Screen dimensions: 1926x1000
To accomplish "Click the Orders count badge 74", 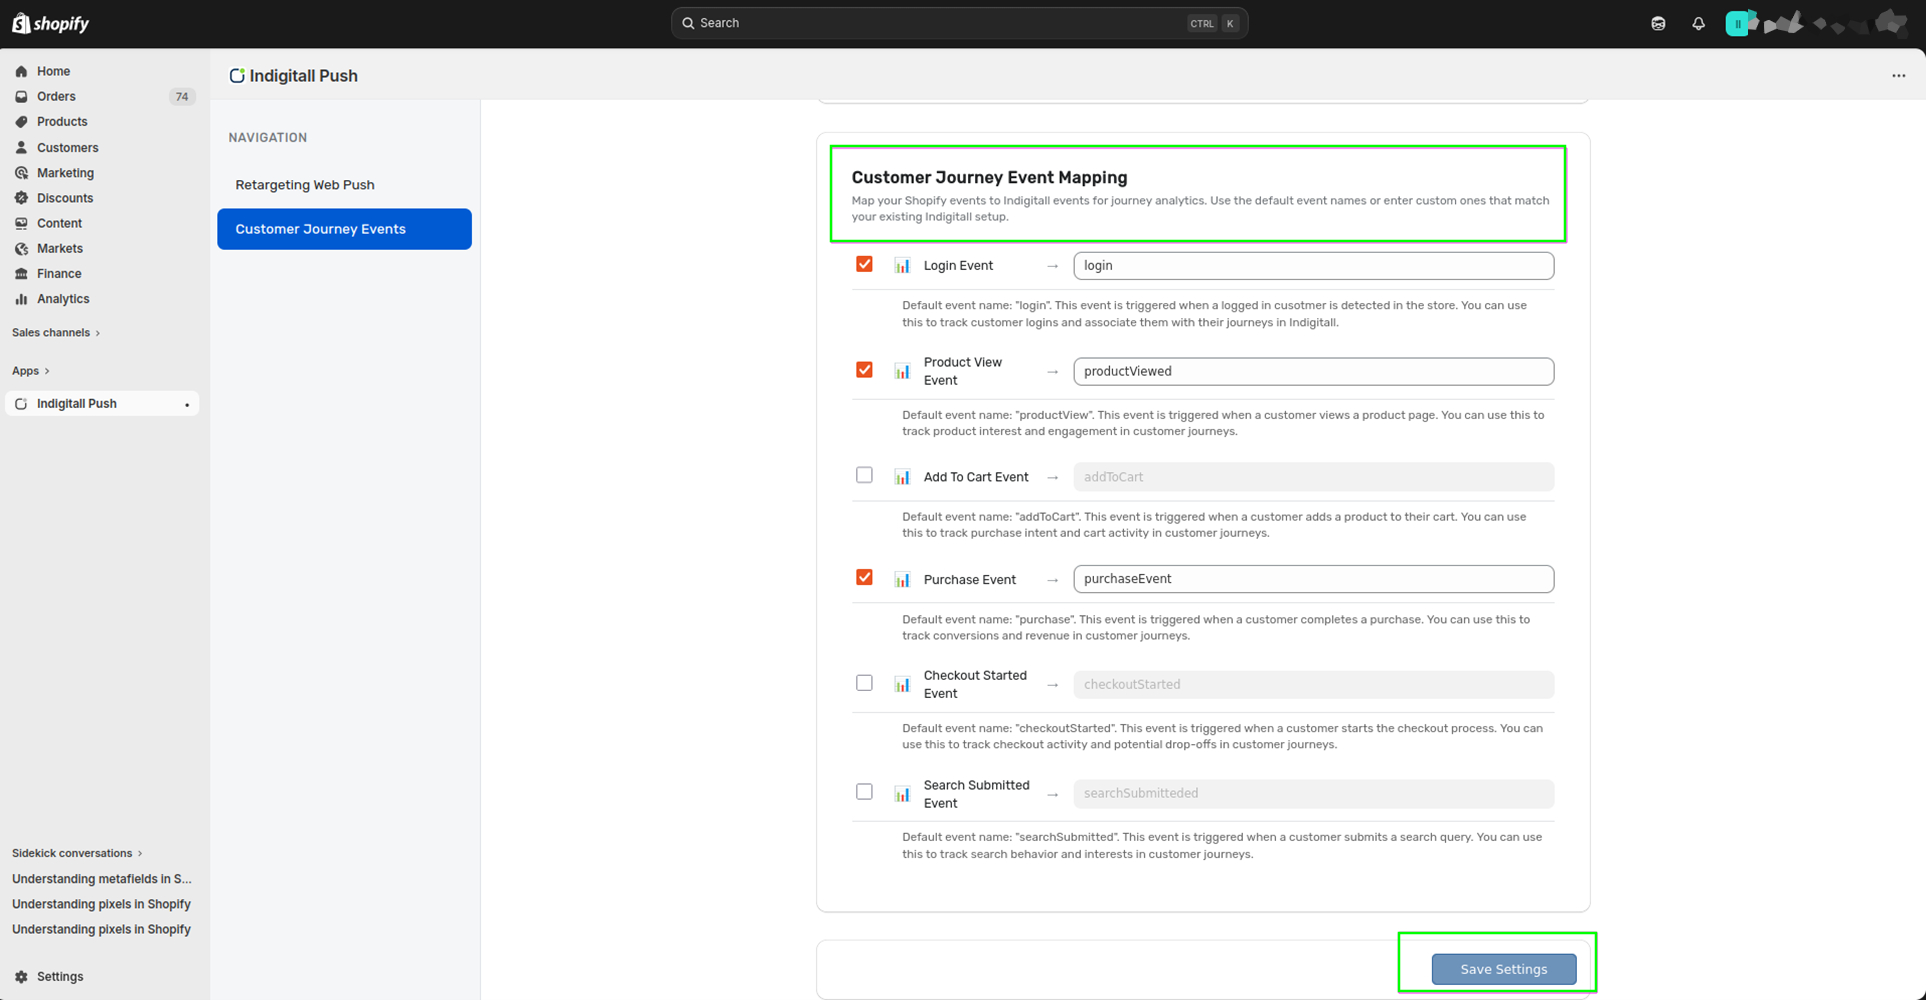I will (x=181, y=97).
